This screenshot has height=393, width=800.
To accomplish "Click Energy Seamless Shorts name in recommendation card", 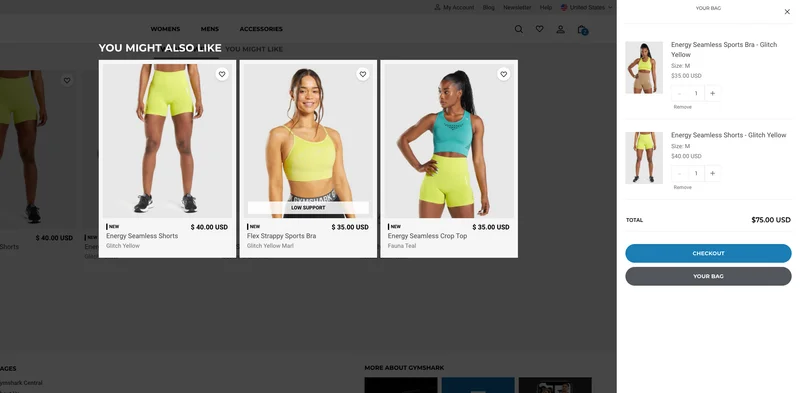I will click(142, 236).
